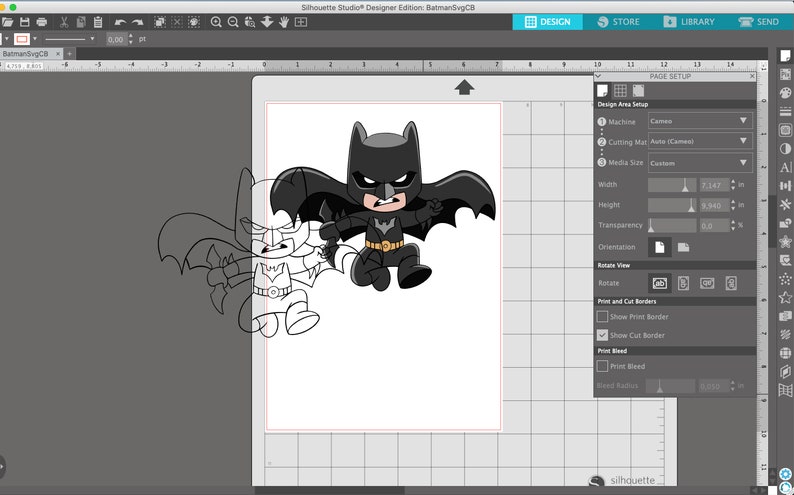Uncheck Show Cut Border checkbox
Viewport: 794px width, 495px height.
[602, 335]
